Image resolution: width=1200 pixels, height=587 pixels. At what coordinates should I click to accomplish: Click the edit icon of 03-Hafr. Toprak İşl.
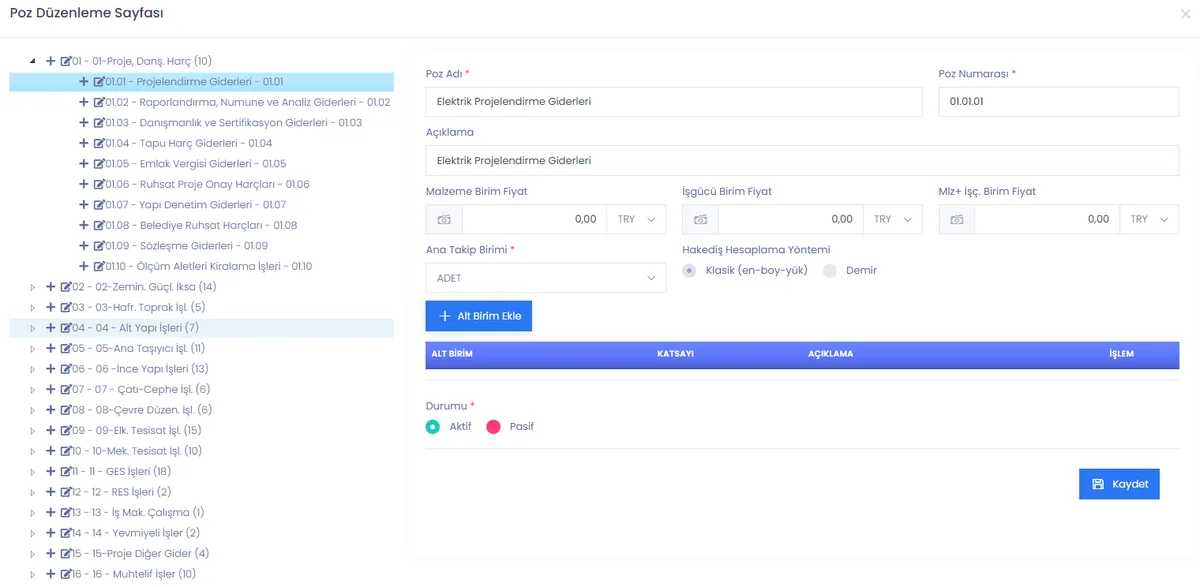point(65,307)
